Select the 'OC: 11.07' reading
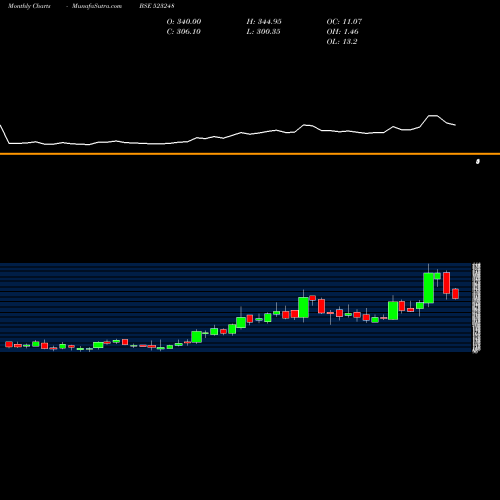Screen dimensions: 500x500 coord(344,22)
